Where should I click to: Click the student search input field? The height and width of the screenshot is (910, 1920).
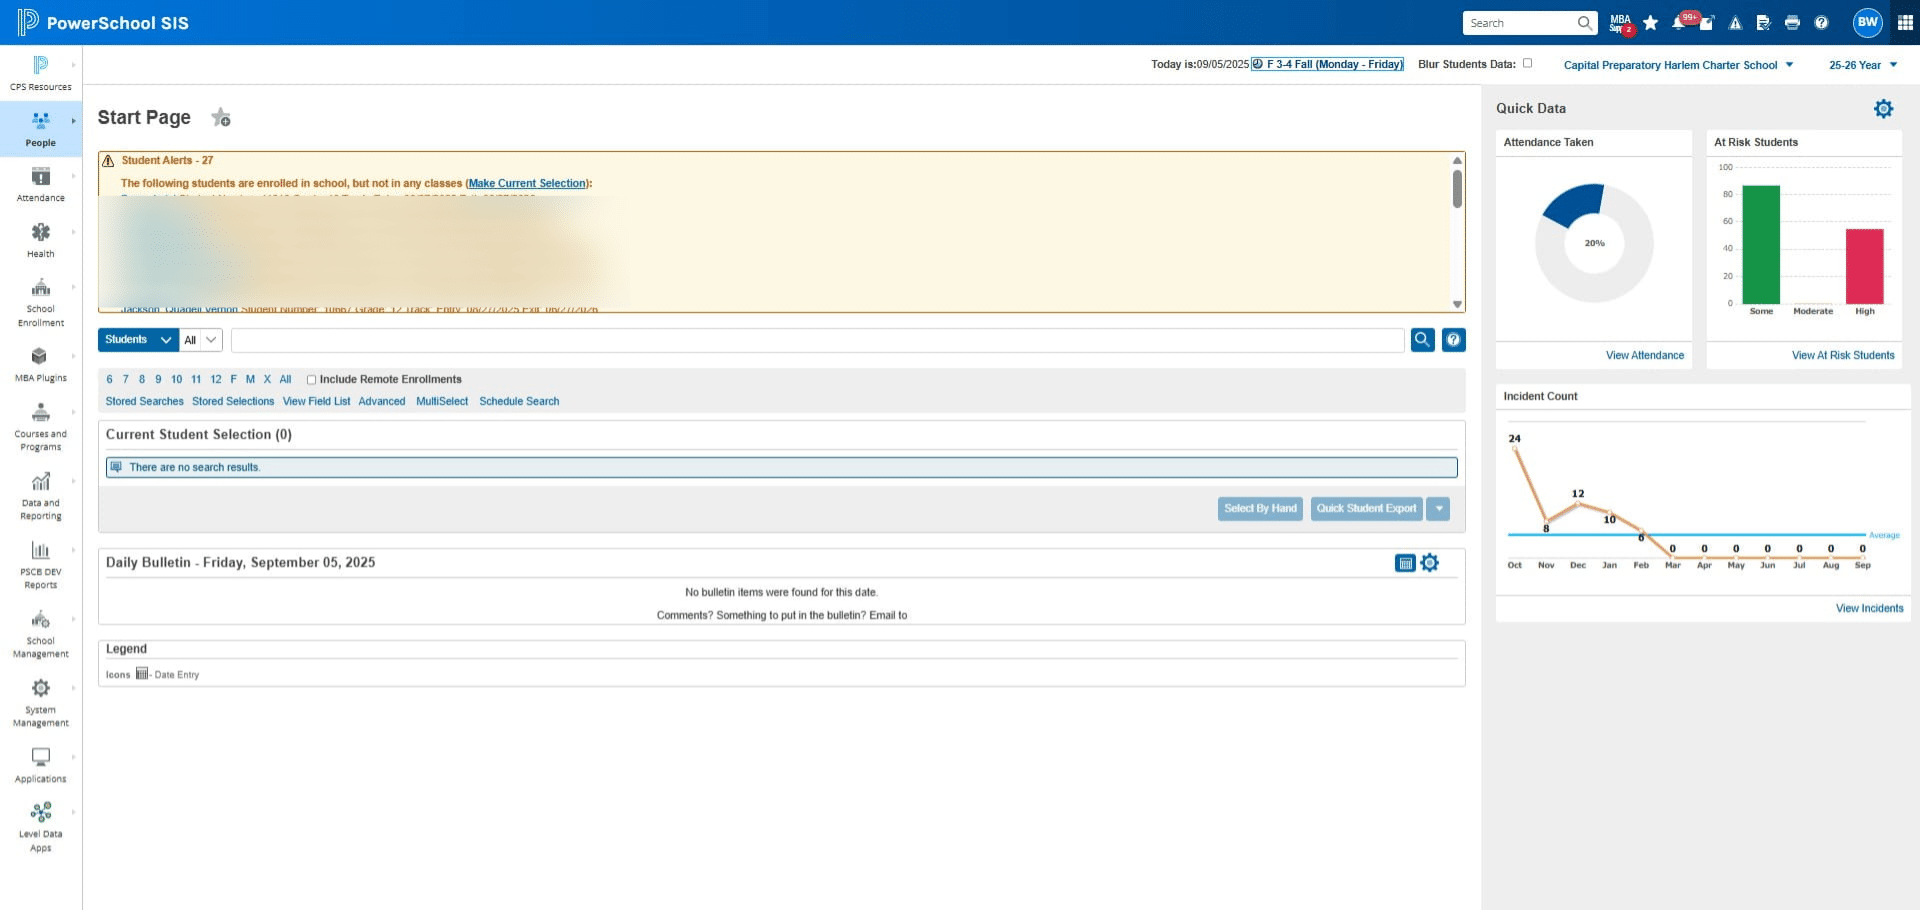click(x=817, y=340)
